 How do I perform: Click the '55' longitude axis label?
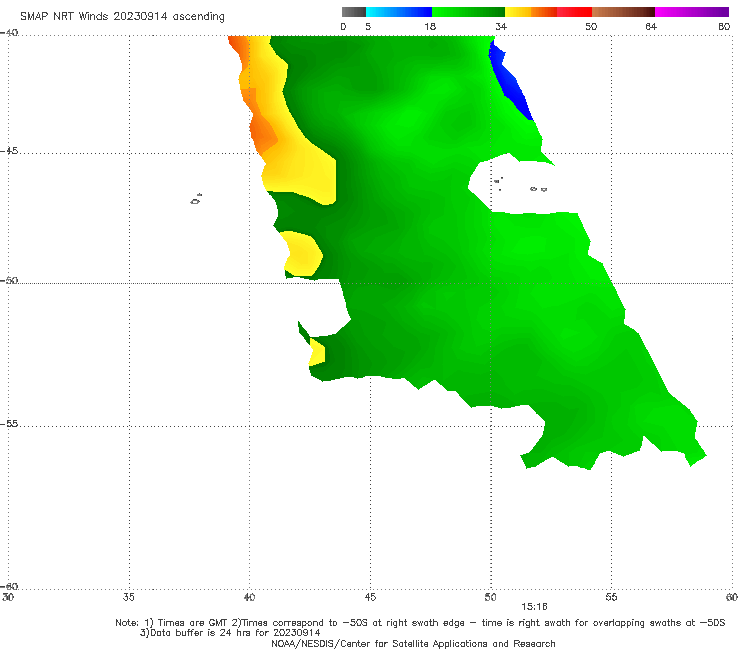point(611,598)
